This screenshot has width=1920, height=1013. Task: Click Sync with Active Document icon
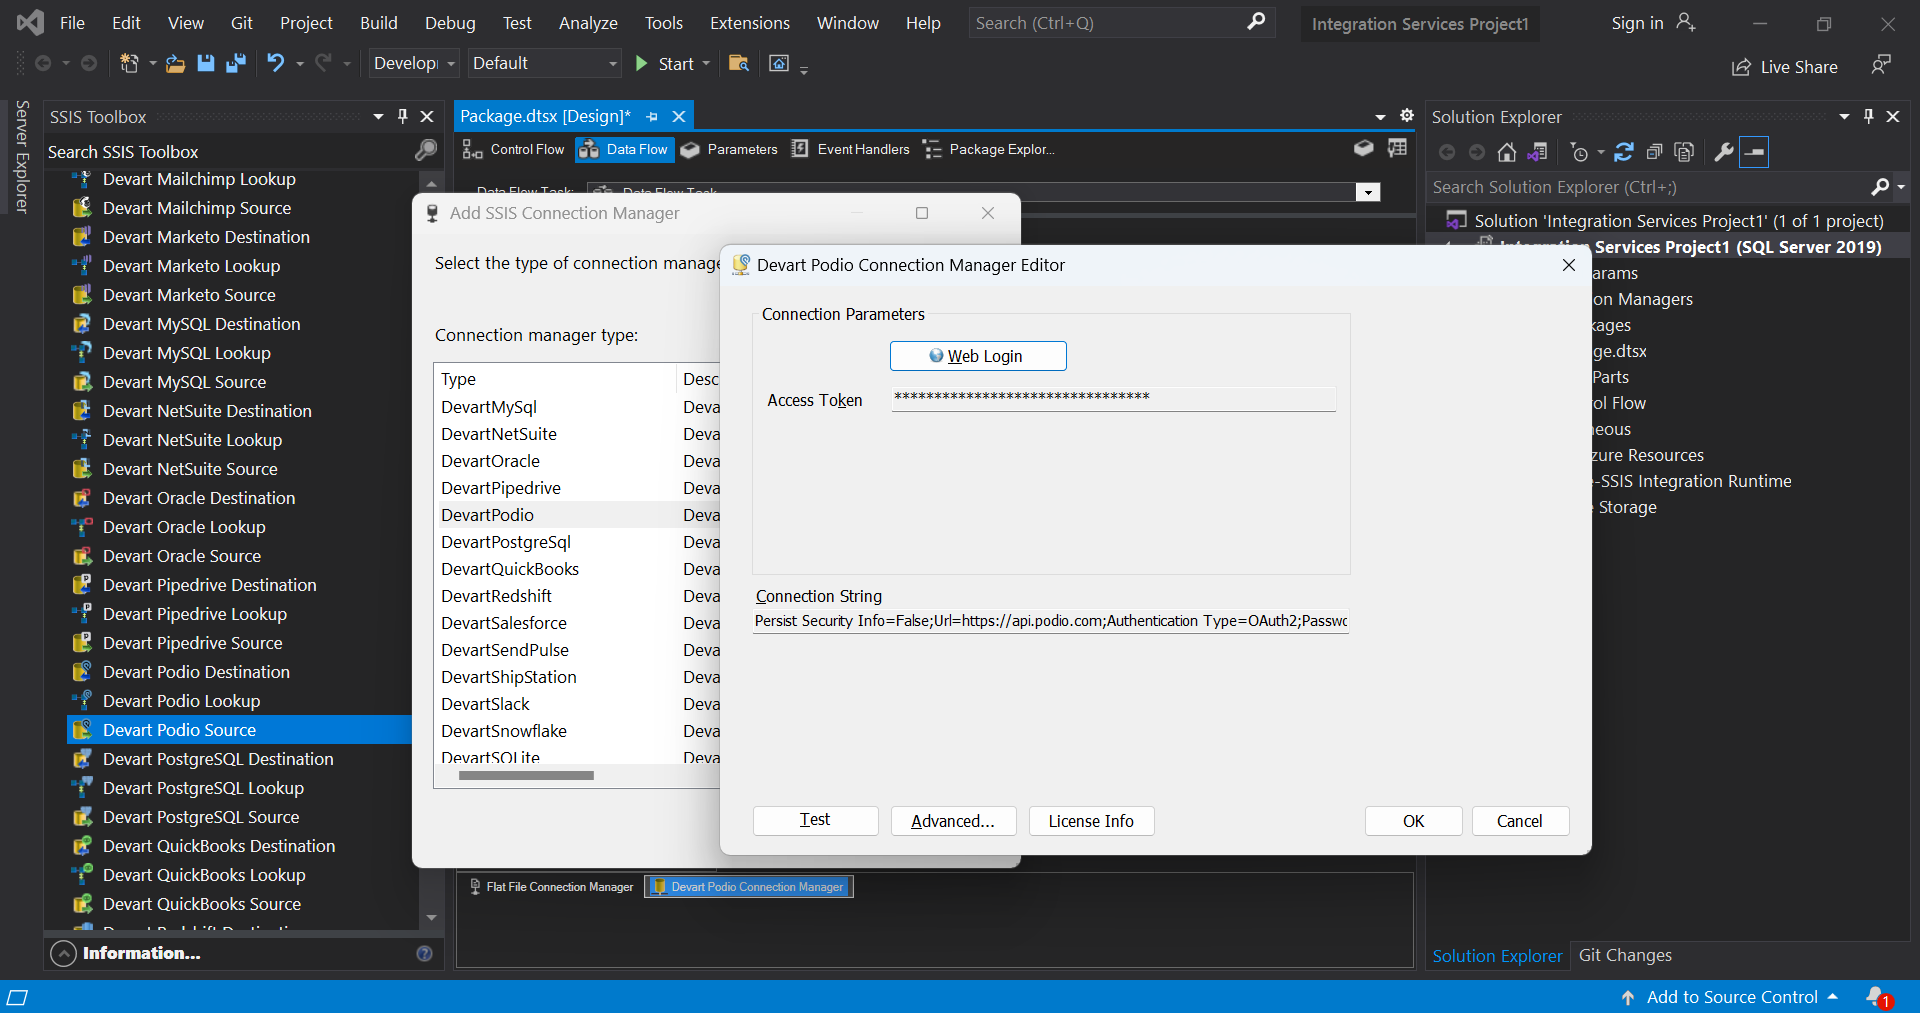coord(1624,152)
